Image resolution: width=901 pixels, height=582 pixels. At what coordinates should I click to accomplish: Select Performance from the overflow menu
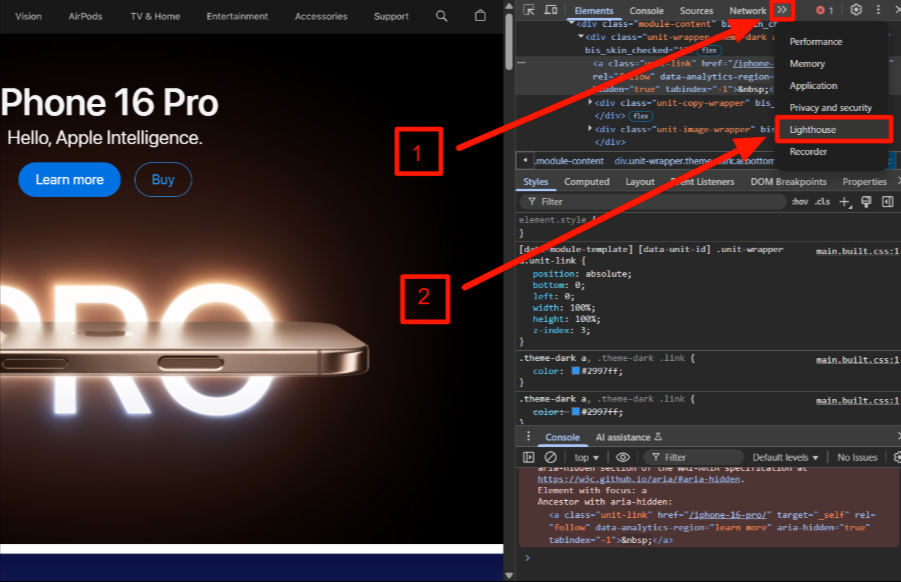tap(815, 42)
